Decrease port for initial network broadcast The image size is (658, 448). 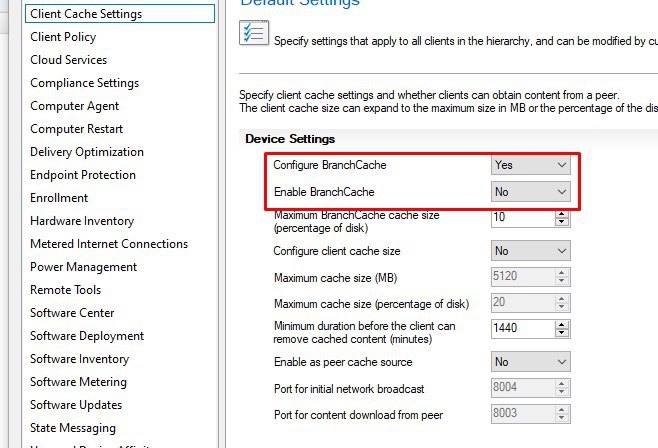561,393
